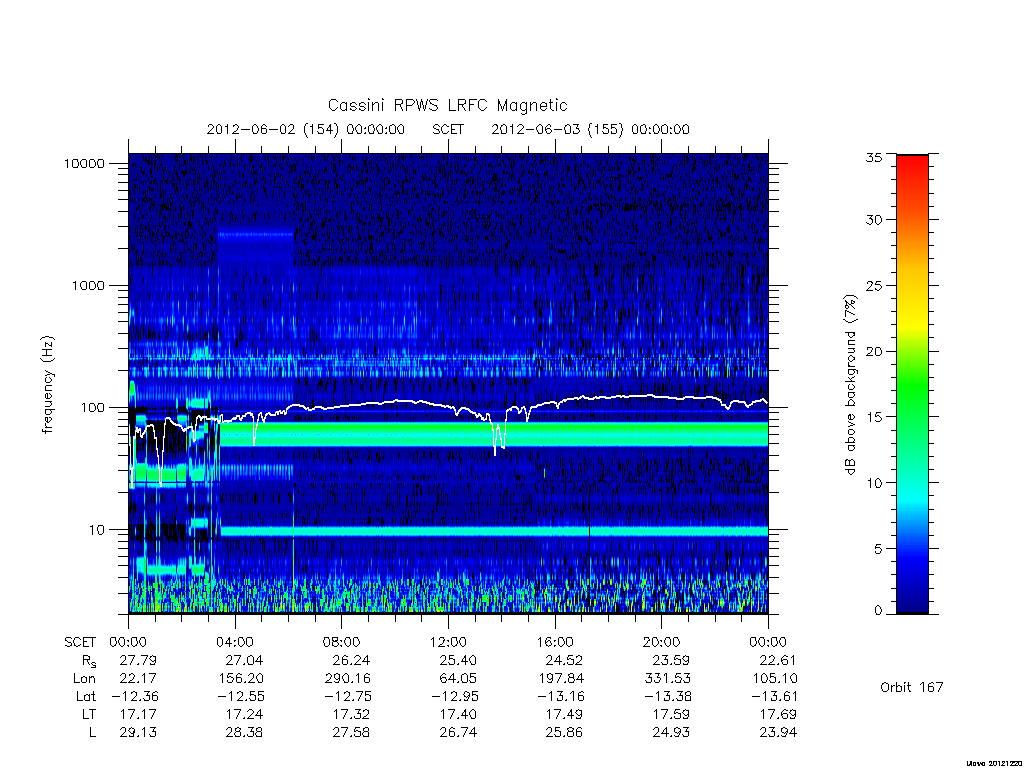
Task: Click the 12:00 time tick label
Action: [x=448, y=643]
